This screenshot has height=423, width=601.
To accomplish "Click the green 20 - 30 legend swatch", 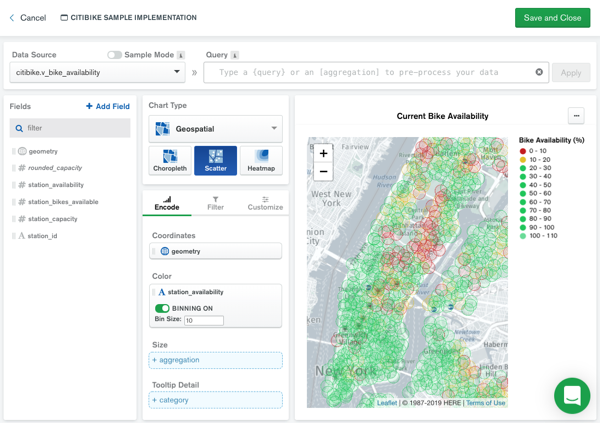I will [523, 168].
